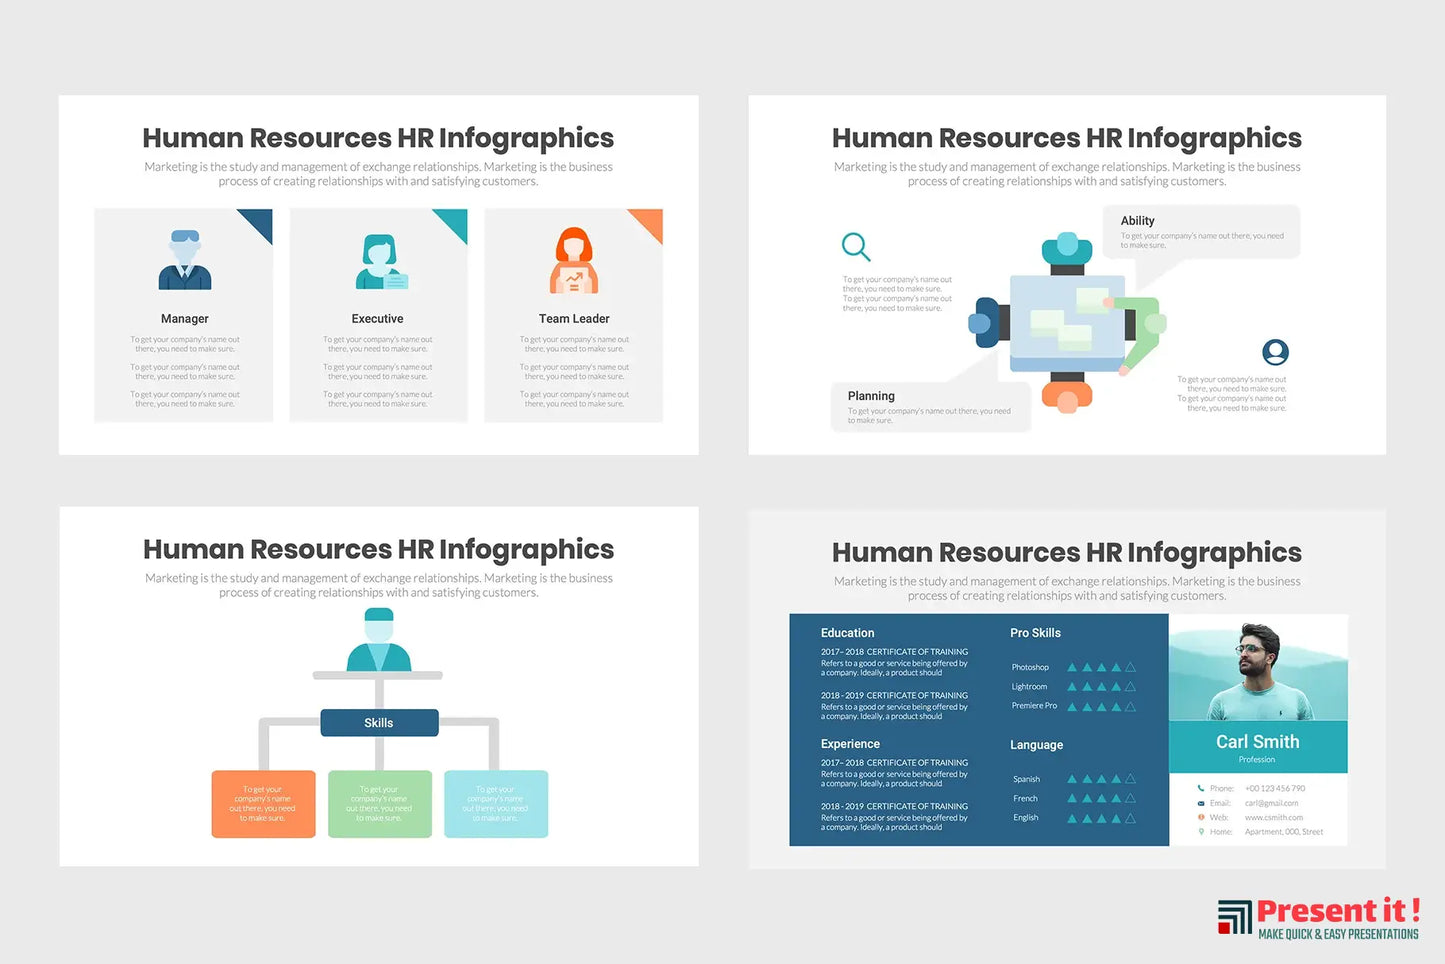Click the Manager avatar icon

pyautogui.click(x=185, y=260)
